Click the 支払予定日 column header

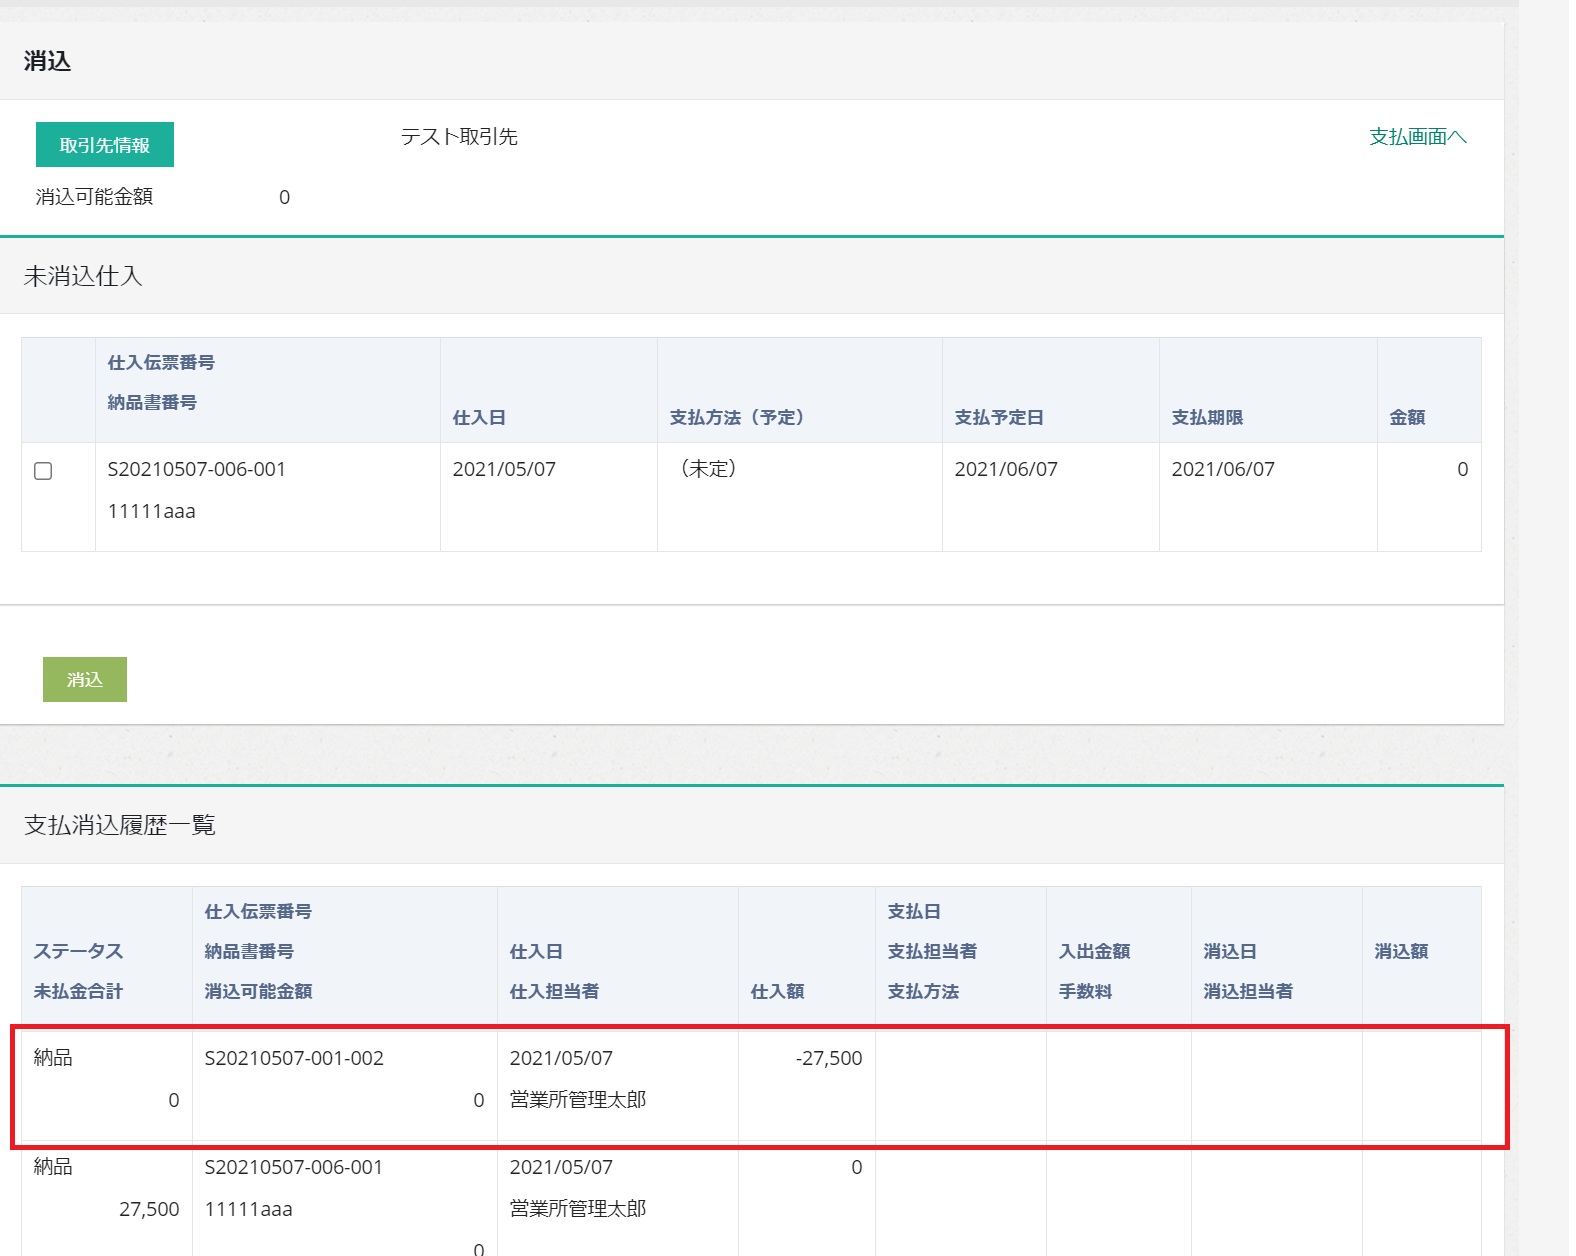tap(998, 418)
